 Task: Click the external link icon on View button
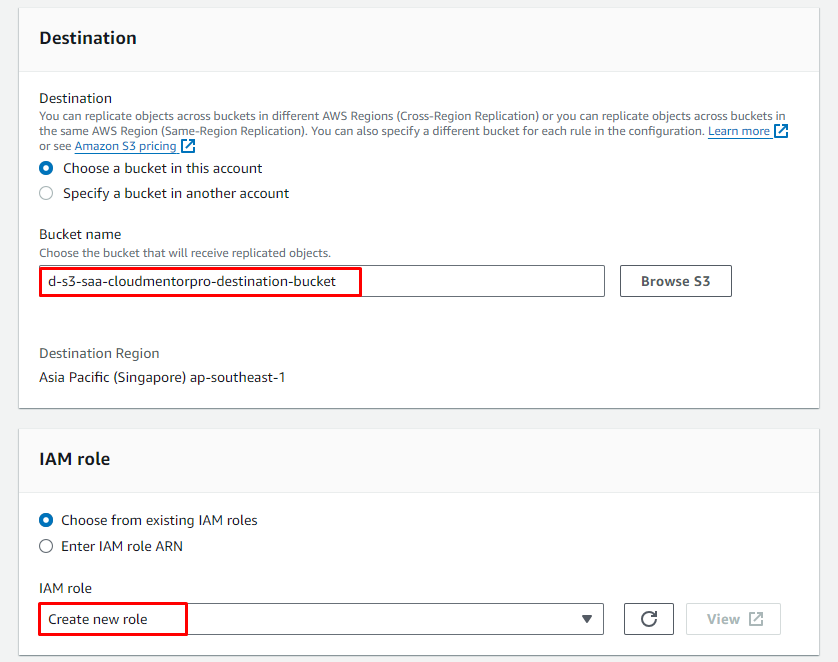click(756, 619)
